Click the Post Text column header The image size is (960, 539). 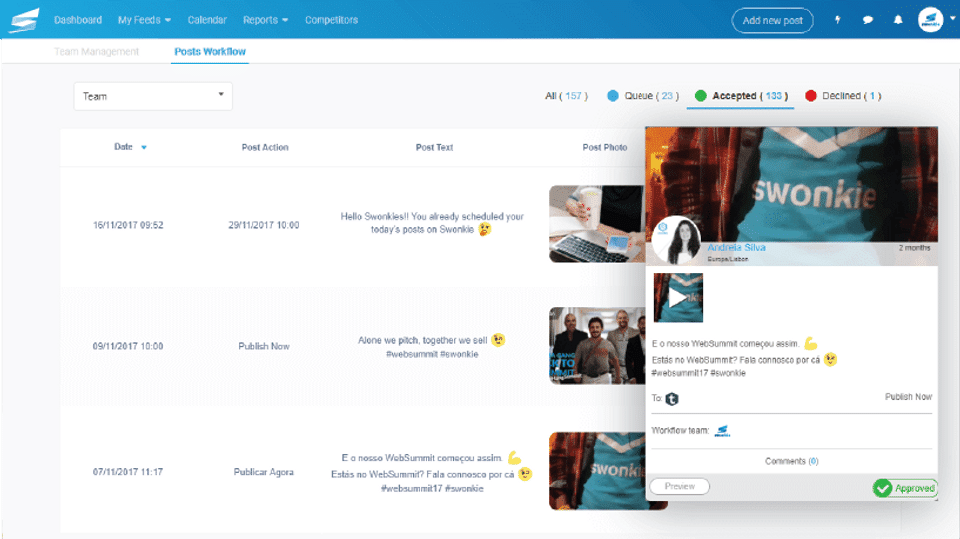434,147
